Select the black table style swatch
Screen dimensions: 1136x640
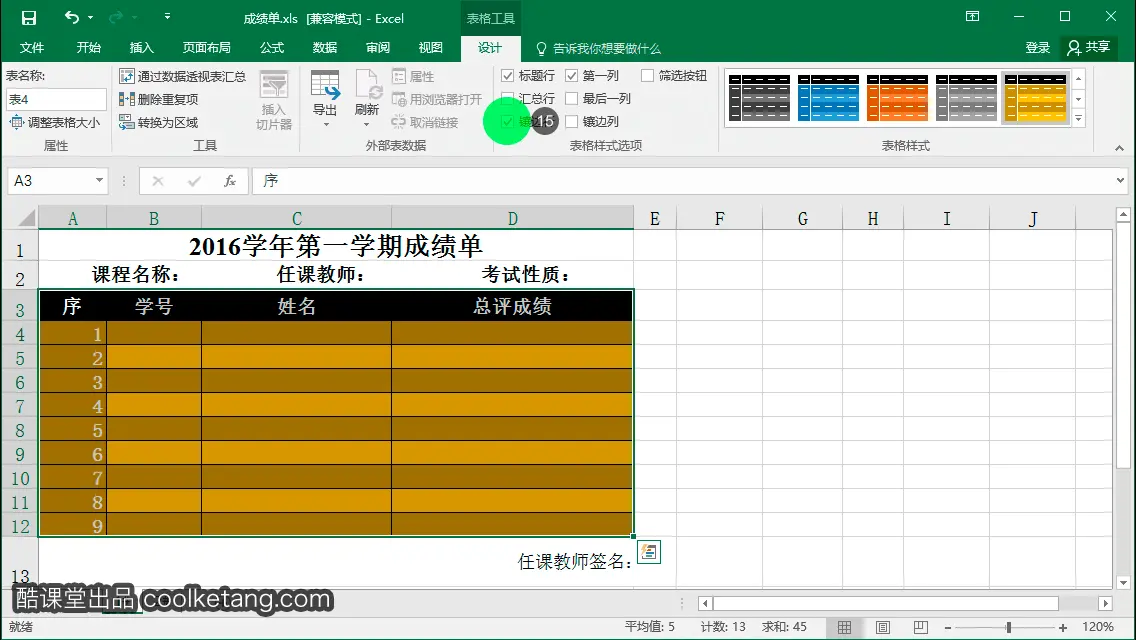(x=759, y=97)
